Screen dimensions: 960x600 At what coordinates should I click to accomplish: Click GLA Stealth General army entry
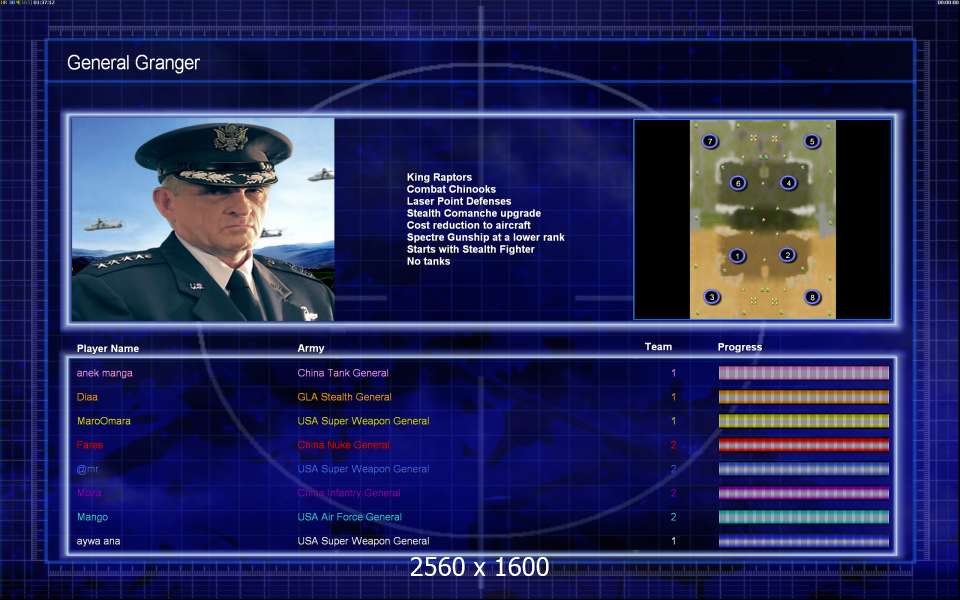[344, 397]
